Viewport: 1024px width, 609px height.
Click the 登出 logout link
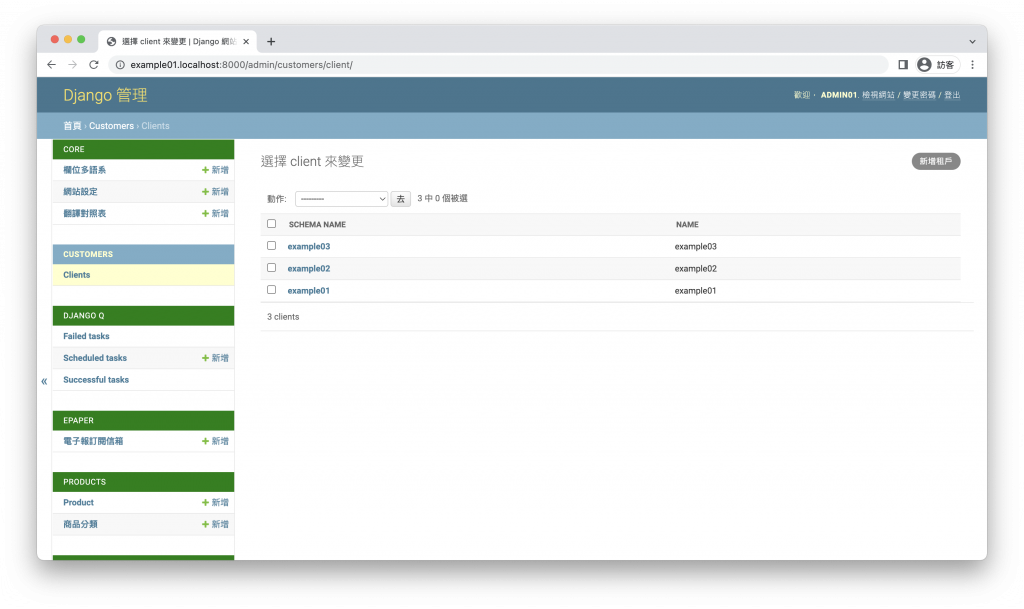tap(952, 95)
